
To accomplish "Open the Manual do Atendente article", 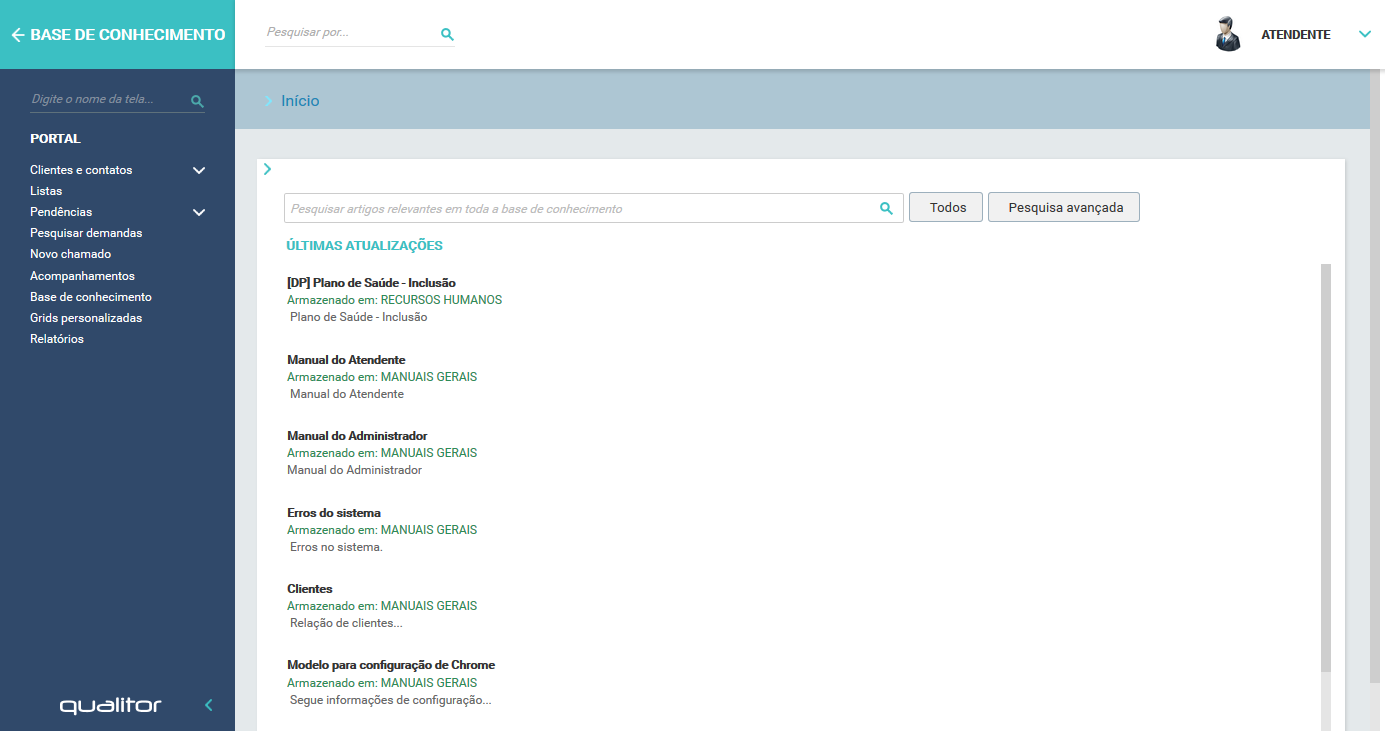I will [x=346, y=360].
